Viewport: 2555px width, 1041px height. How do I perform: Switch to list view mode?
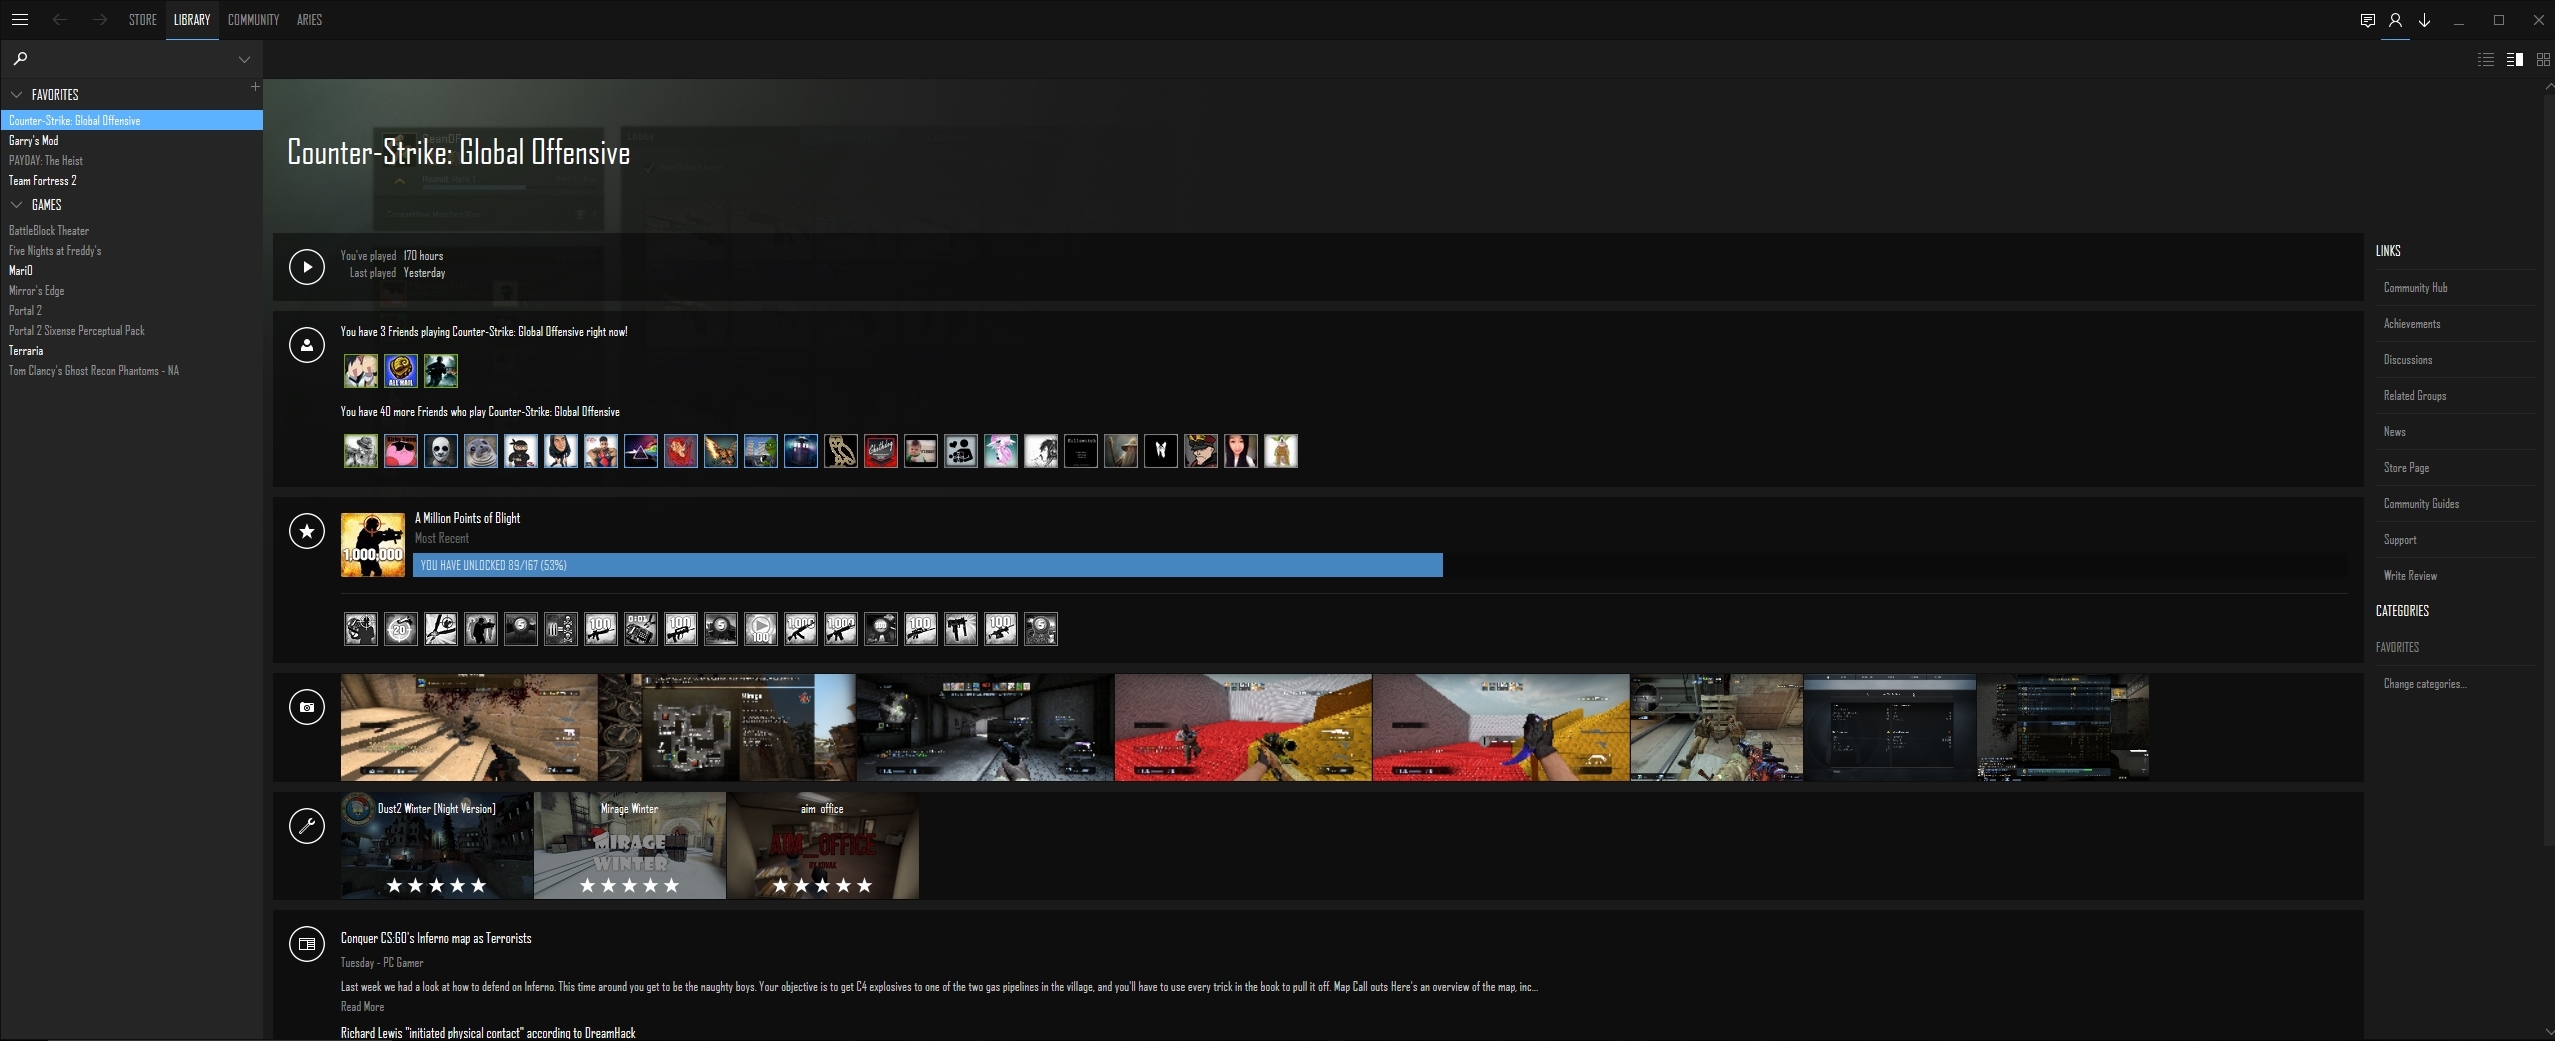(2485, 60)
